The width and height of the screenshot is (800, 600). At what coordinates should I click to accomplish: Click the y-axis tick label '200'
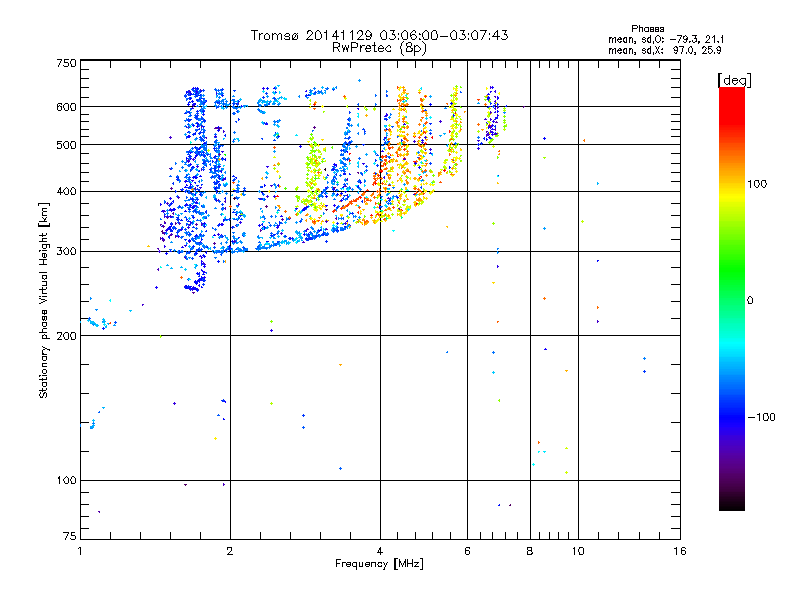[x=66, y=336]
